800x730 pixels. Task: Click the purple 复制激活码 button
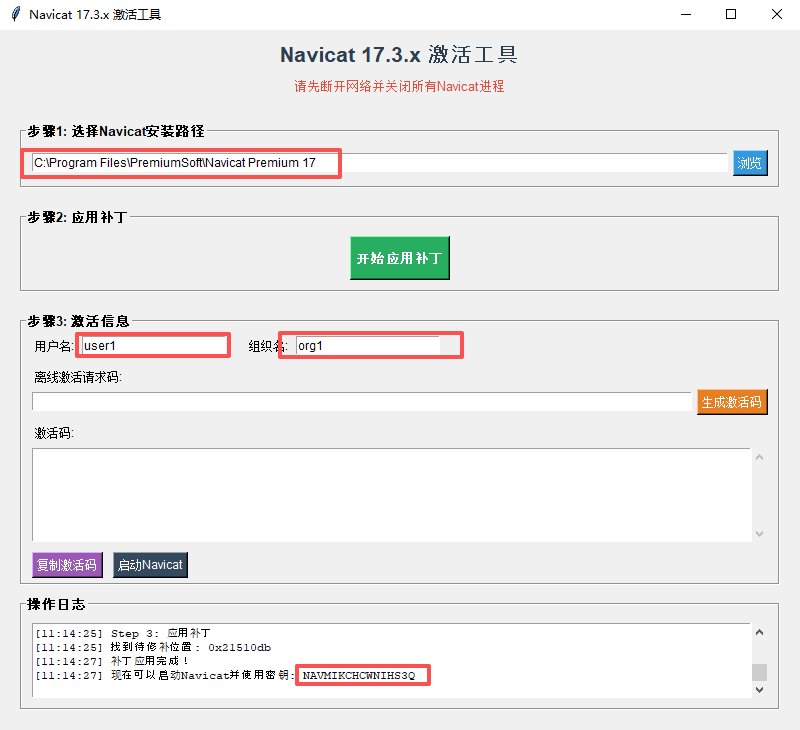67,565
